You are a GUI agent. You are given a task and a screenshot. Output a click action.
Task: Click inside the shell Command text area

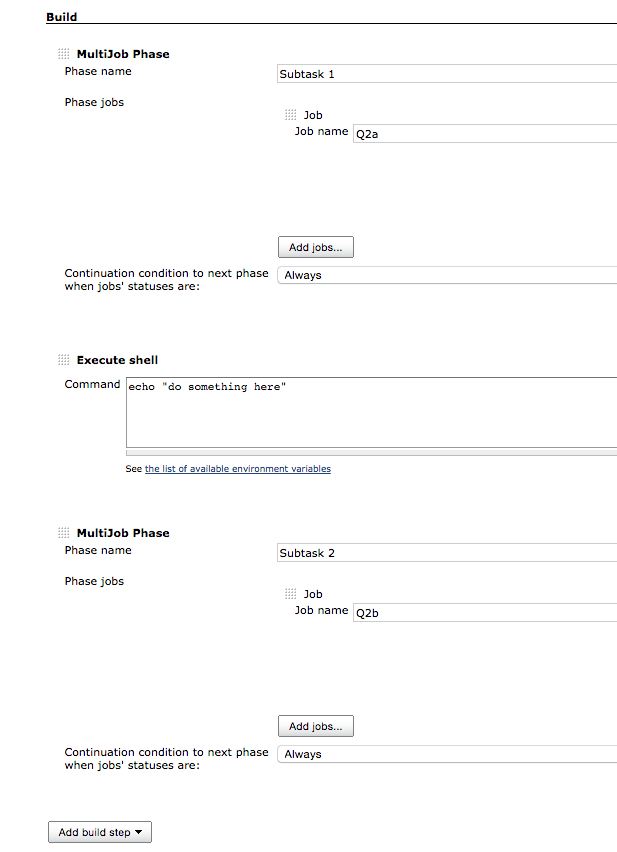click(x=371, y=412)
